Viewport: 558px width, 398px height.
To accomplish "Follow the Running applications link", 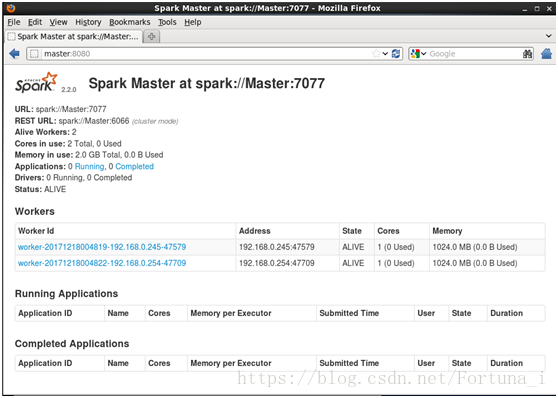I will (x=89, y=166).
